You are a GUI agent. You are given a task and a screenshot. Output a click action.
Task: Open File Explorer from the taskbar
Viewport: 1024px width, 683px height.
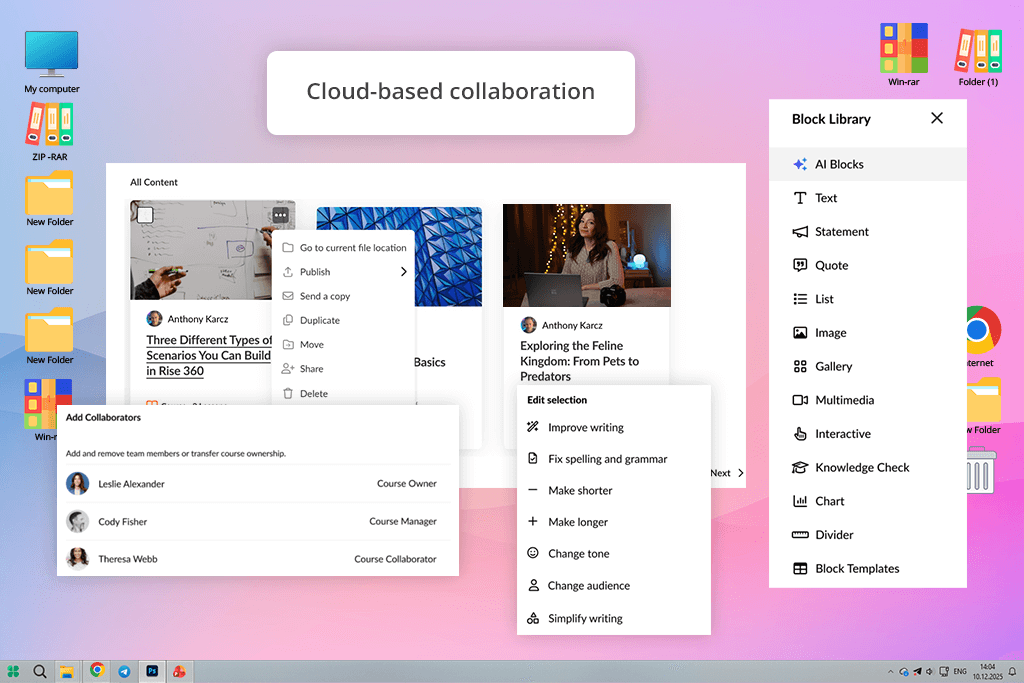coord(67,671)
